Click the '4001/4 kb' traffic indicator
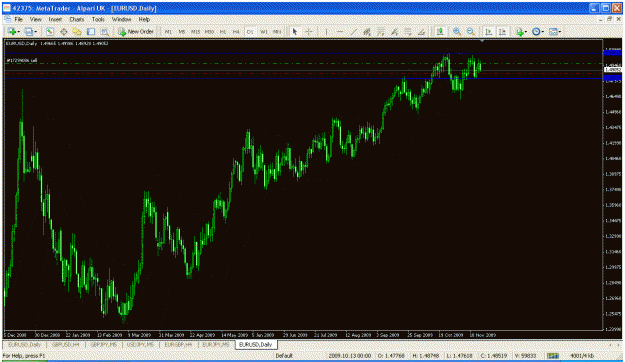 (582, 356)
